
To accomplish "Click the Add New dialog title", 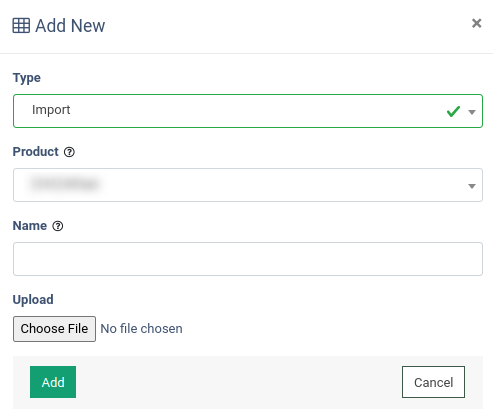I will (70, 26).
